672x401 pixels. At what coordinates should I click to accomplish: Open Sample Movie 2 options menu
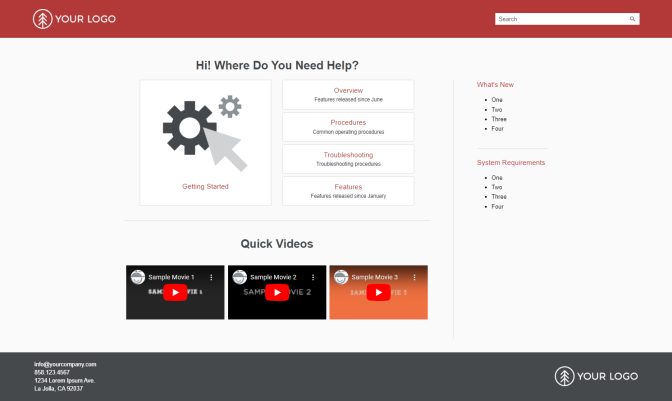[313, 277]
